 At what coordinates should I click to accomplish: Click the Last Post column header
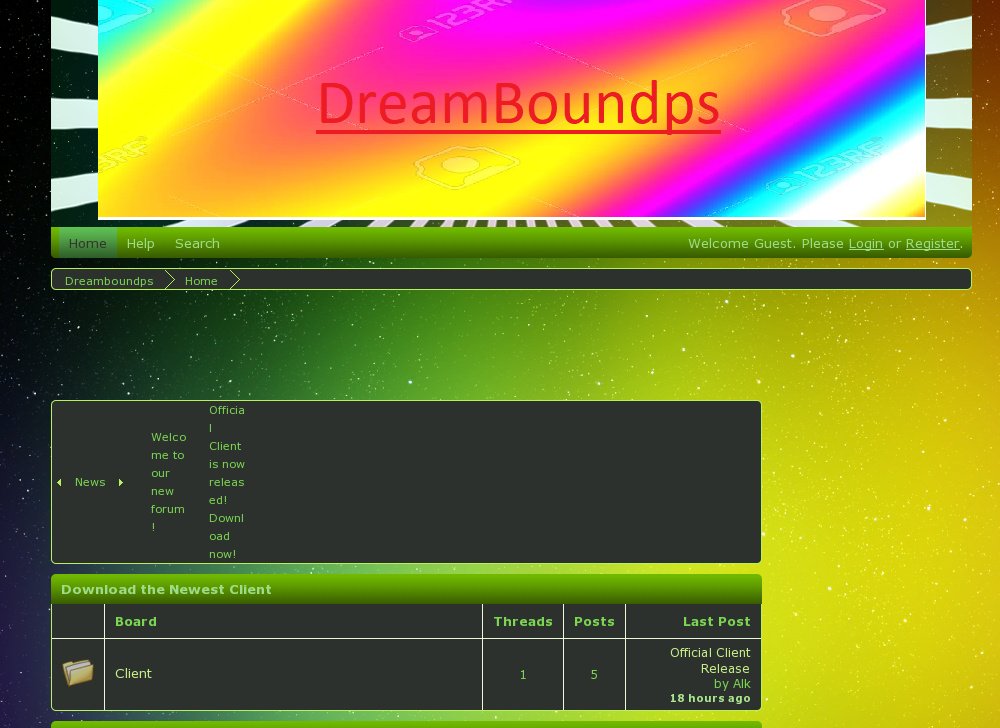point(716,621)
